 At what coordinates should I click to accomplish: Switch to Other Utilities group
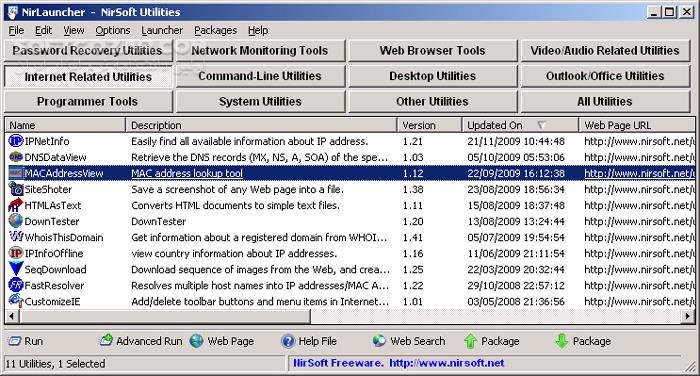(433, 101)
